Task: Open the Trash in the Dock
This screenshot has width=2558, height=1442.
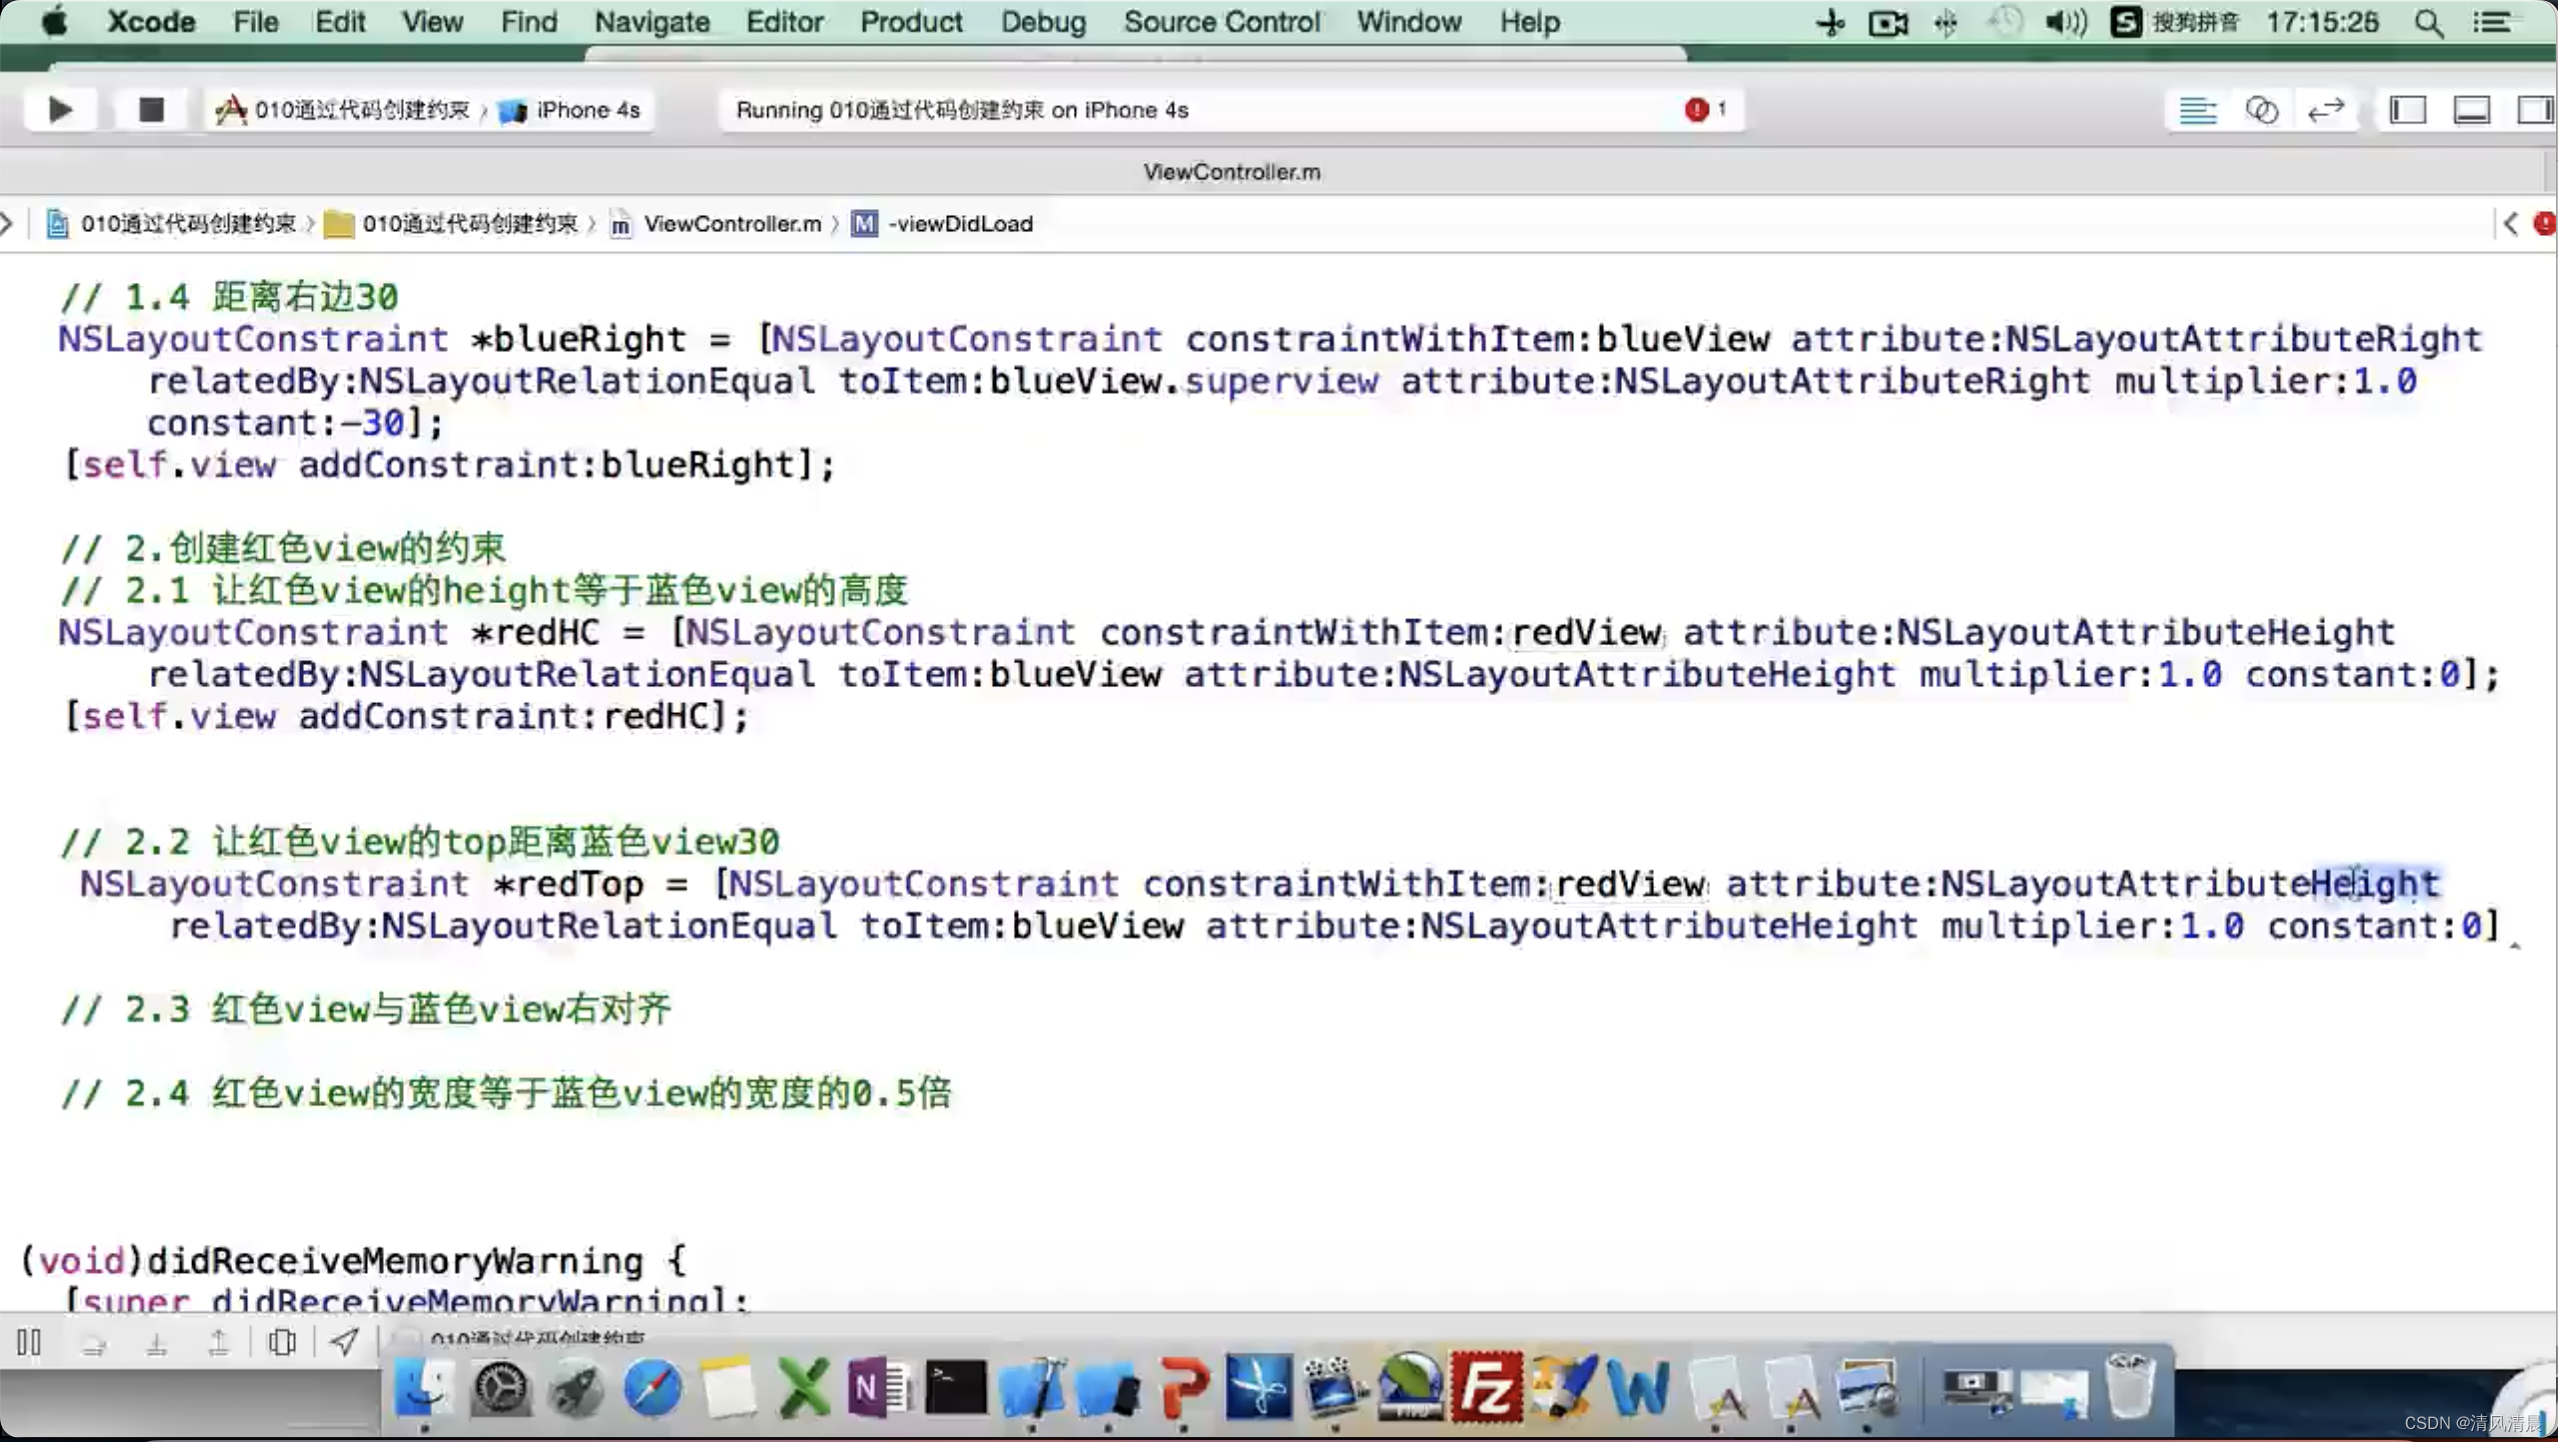Action: pyautogui.click(x=2130, y=1386)
